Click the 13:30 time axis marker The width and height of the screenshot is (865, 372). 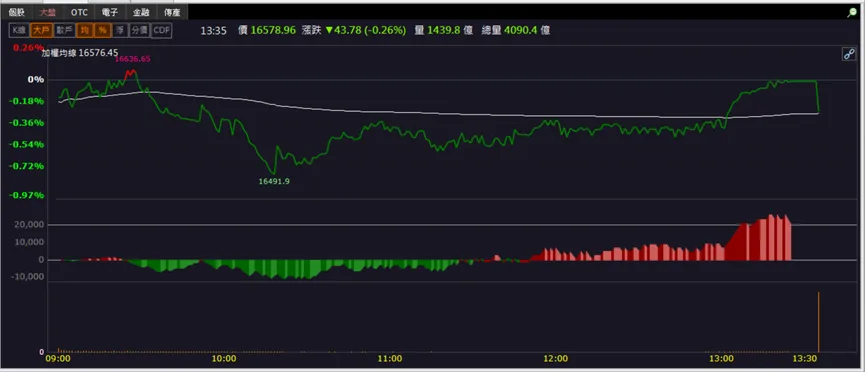(x=804, y=359)
